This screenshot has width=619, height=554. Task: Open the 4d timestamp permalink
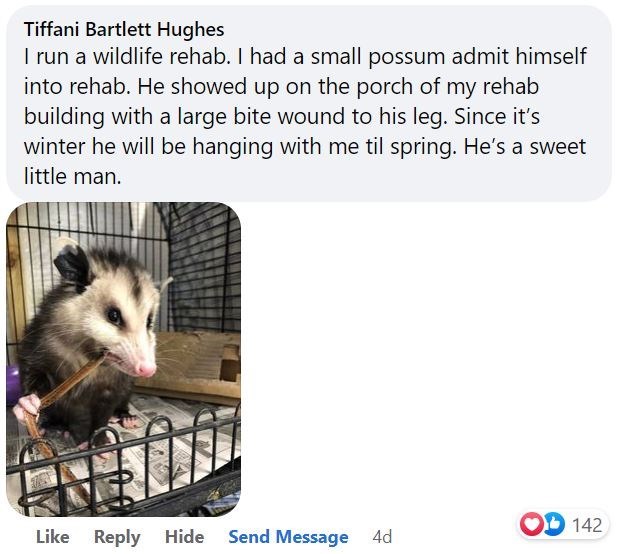tap(382, 537)
